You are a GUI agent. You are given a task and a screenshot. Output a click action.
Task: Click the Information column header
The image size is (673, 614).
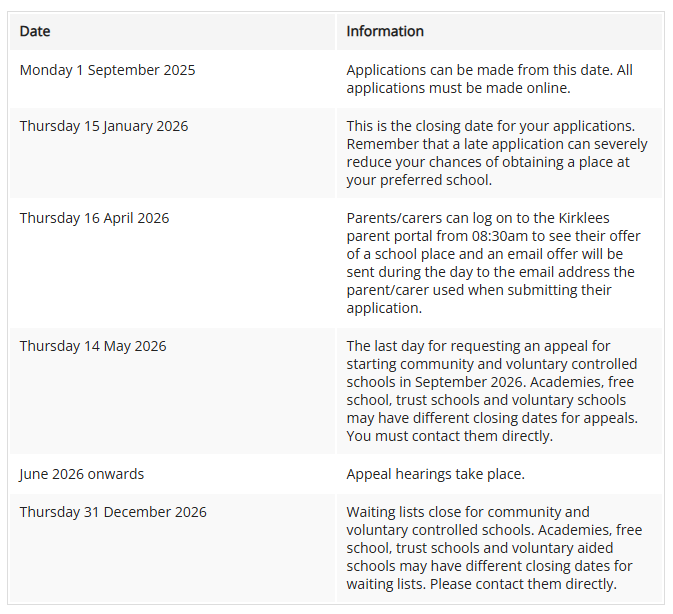(385, 31)
